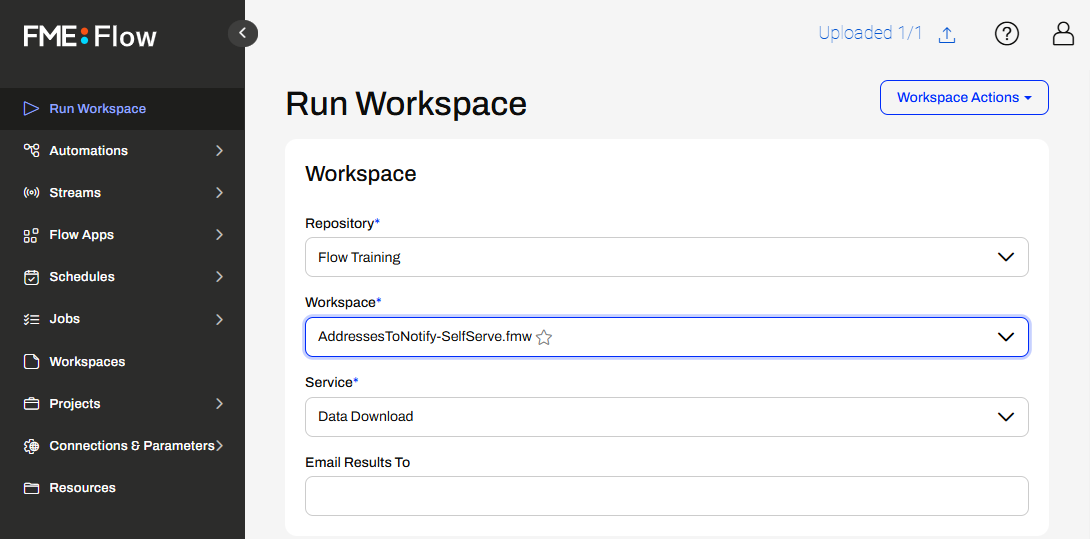Open the Resources menu item
Viewport: 1090px width, 539px height.
pyautogui.click(x=122, y=488)
